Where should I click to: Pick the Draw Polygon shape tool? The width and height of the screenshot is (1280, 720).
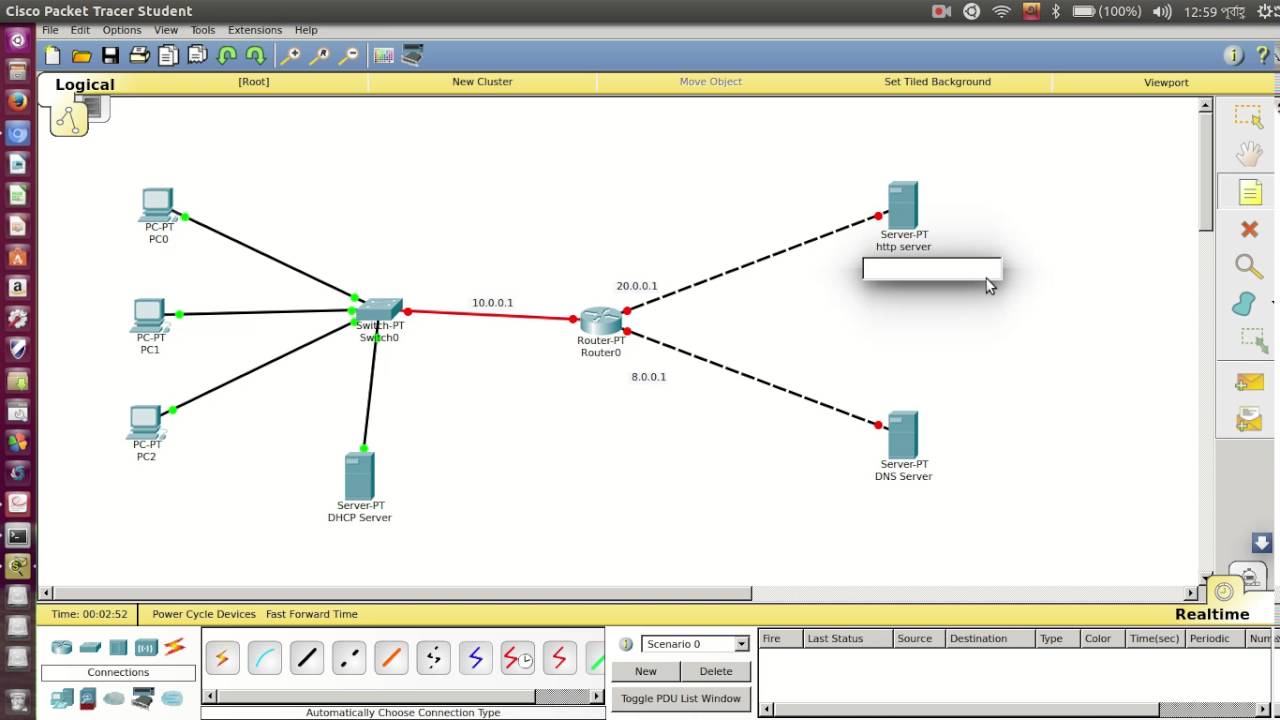1245,303
